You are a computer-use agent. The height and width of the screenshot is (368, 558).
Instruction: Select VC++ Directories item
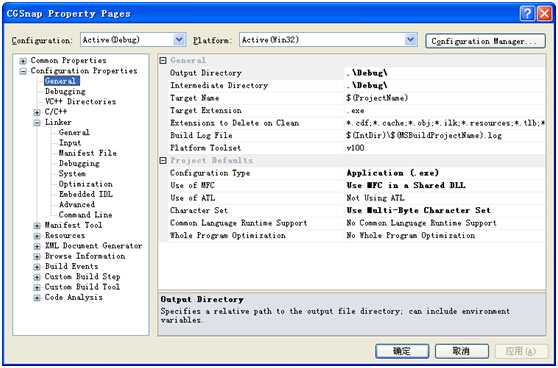tap(80, 101)
